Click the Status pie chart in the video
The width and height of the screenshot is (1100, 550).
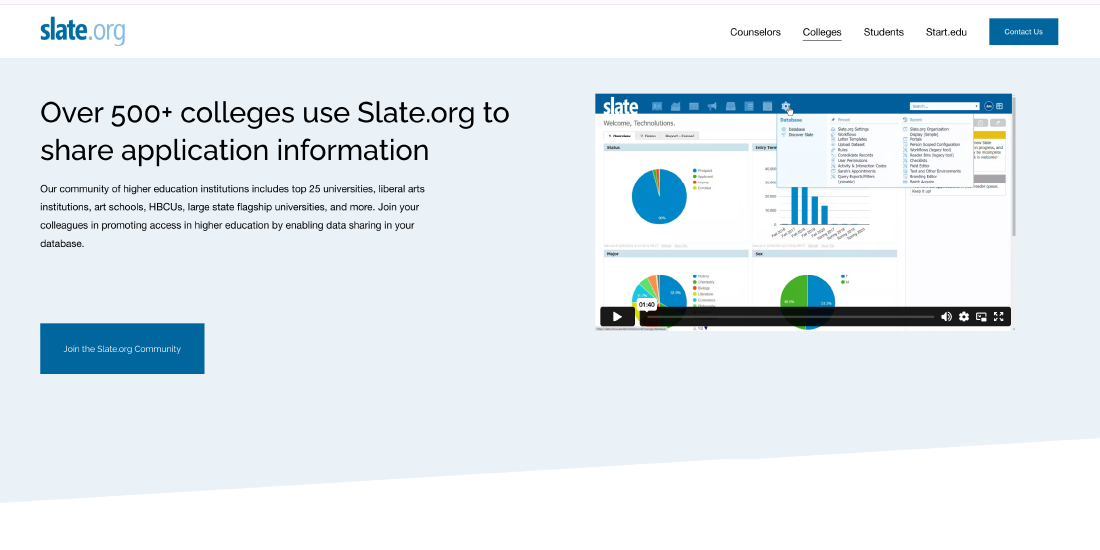pyautogui.click(x=659, y=196)
